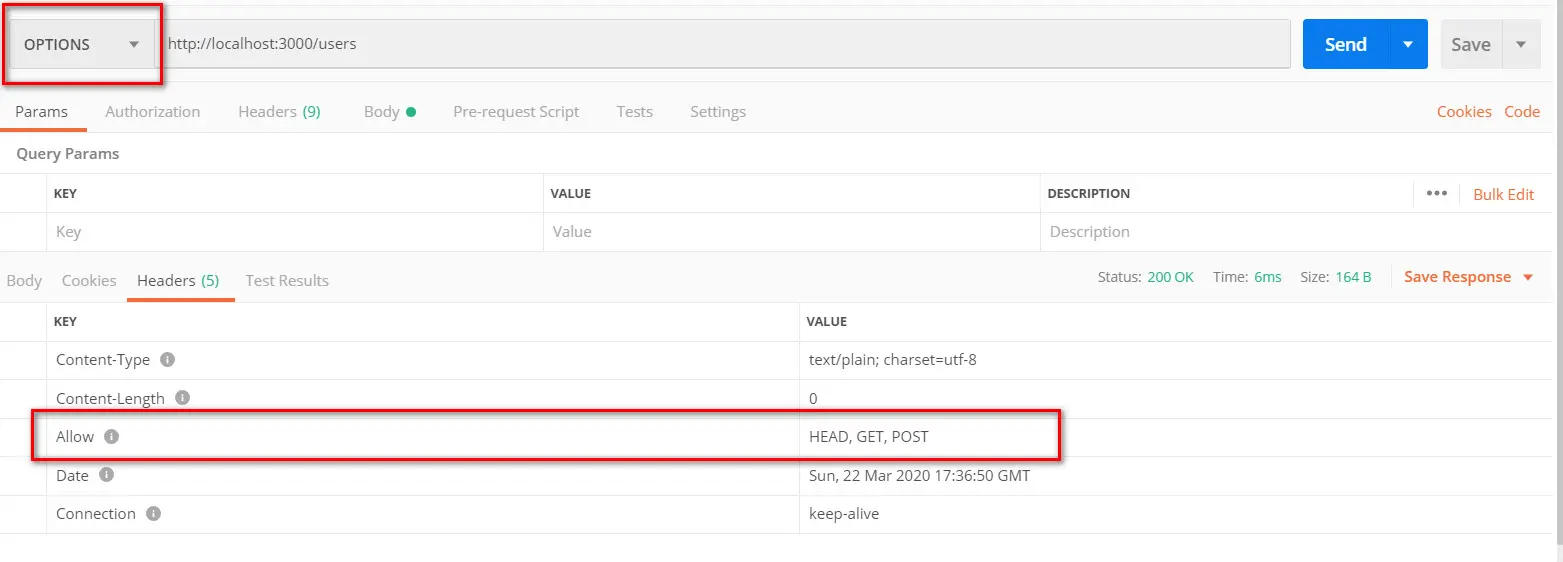Viewport: 1563px width, 562px height.
Task: Click the three-dots column options icon
Action: (1437, 193)
